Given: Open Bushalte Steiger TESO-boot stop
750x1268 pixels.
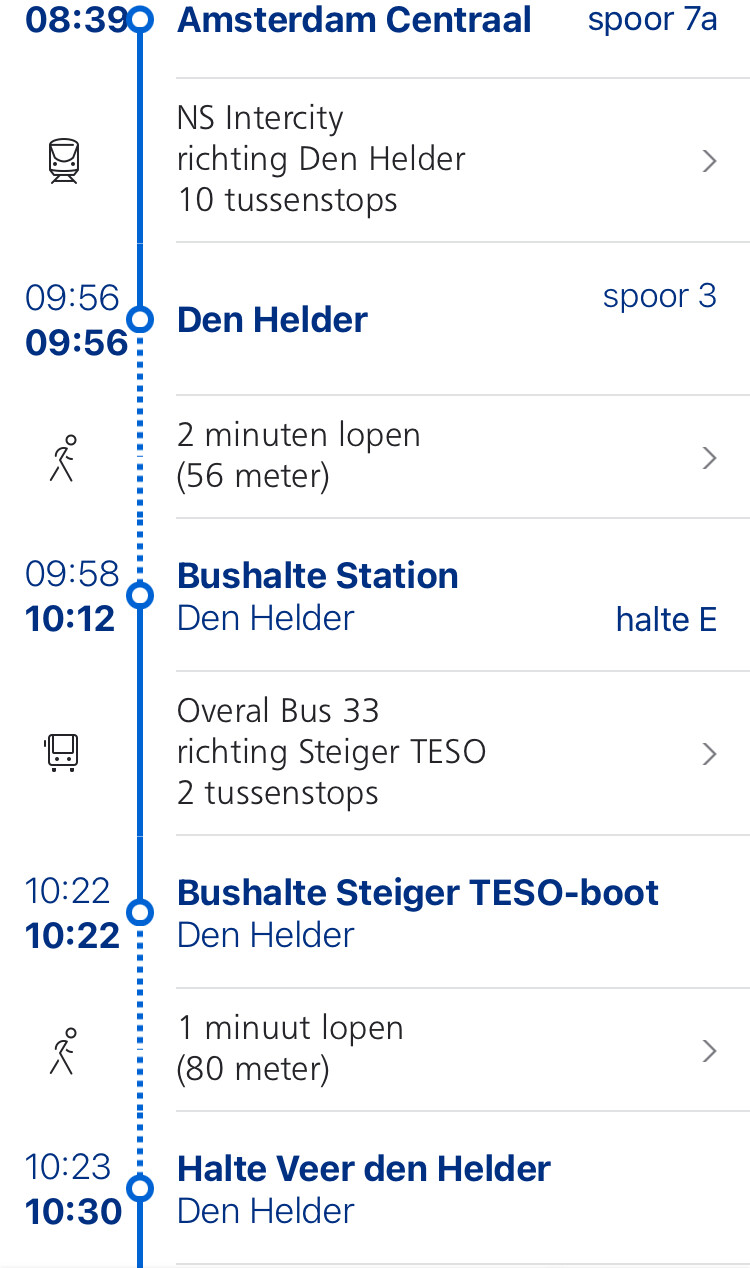Looking at the screenshot, I should click(418, 892).
